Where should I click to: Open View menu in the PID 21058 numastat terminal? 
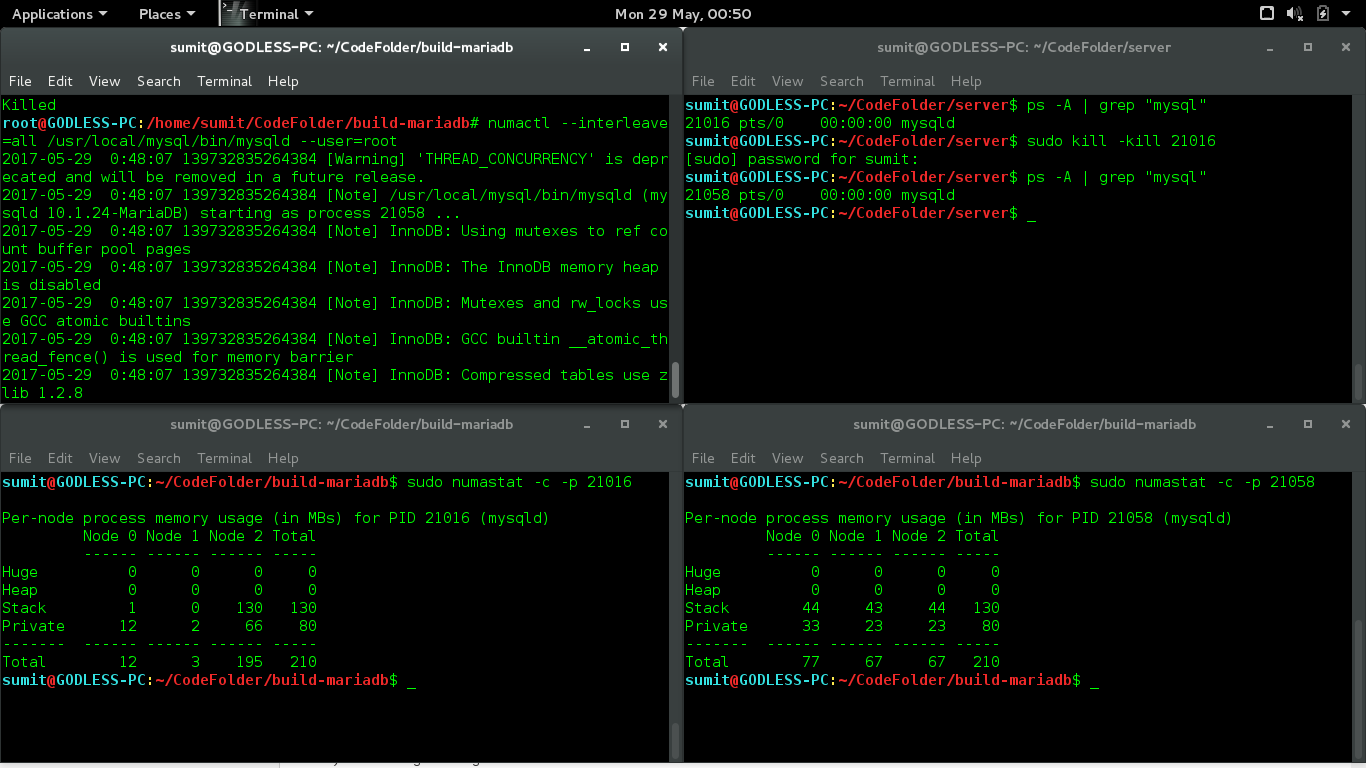[x=787, y=458]
